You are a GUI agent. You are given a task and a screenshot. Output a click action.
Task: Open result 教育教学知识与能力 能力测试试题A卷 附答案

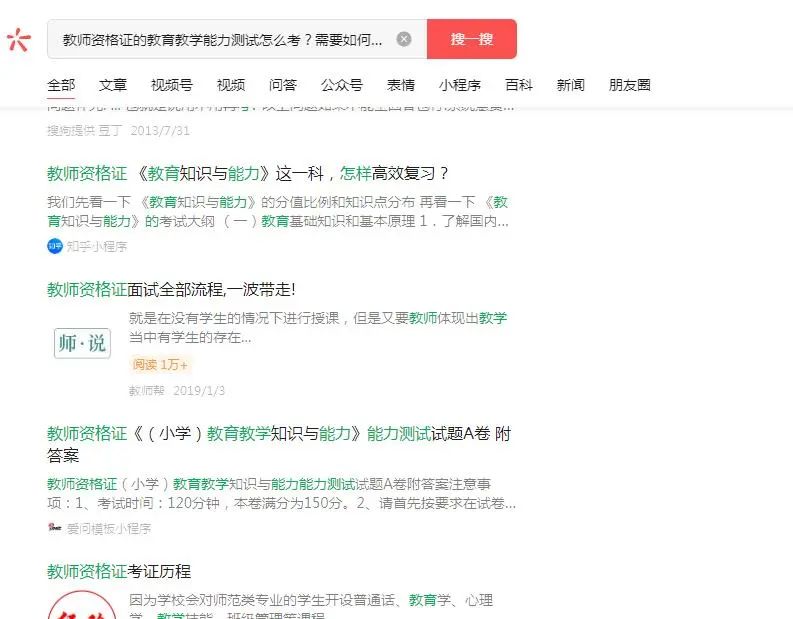(279, 445)
